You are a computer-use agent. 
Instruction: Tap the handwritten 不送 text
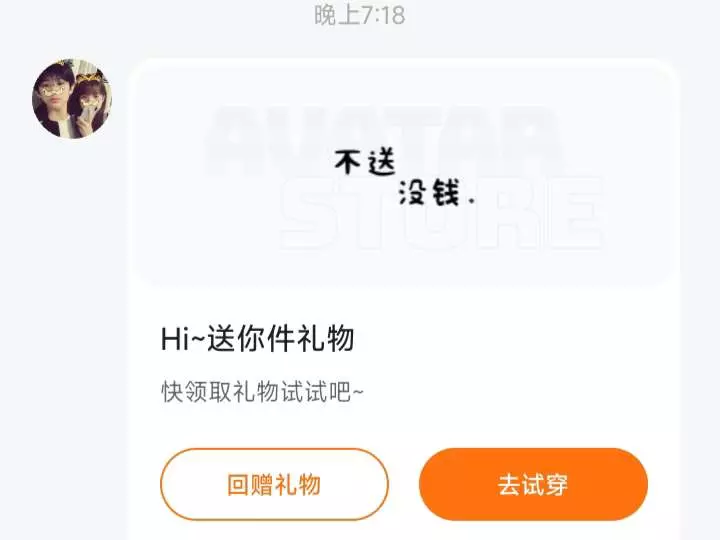tap(365, 163)
